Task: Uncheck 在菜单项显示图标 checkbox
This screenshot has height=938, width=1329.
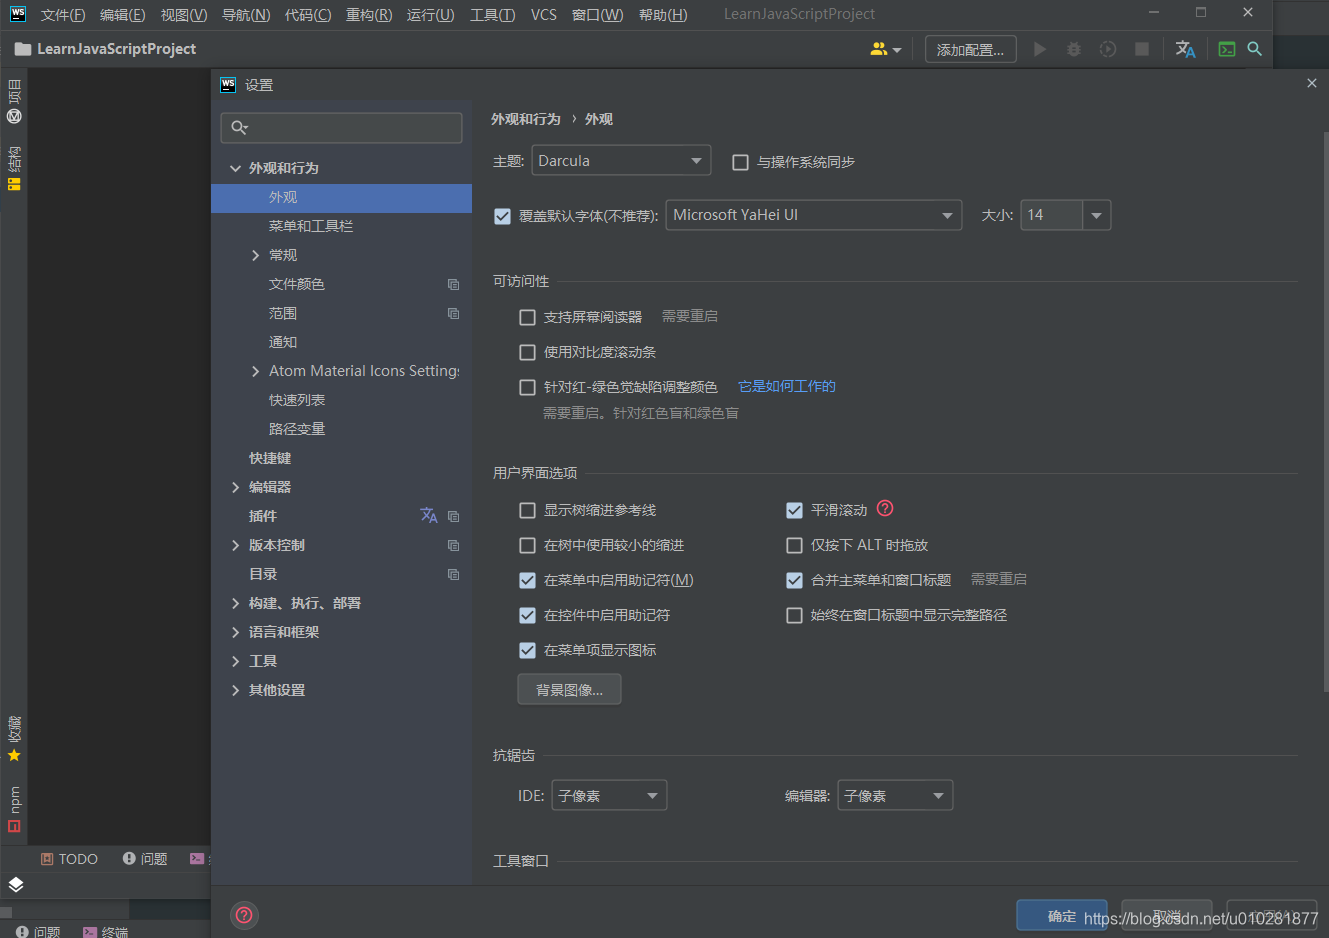Action: coord(528,650)
